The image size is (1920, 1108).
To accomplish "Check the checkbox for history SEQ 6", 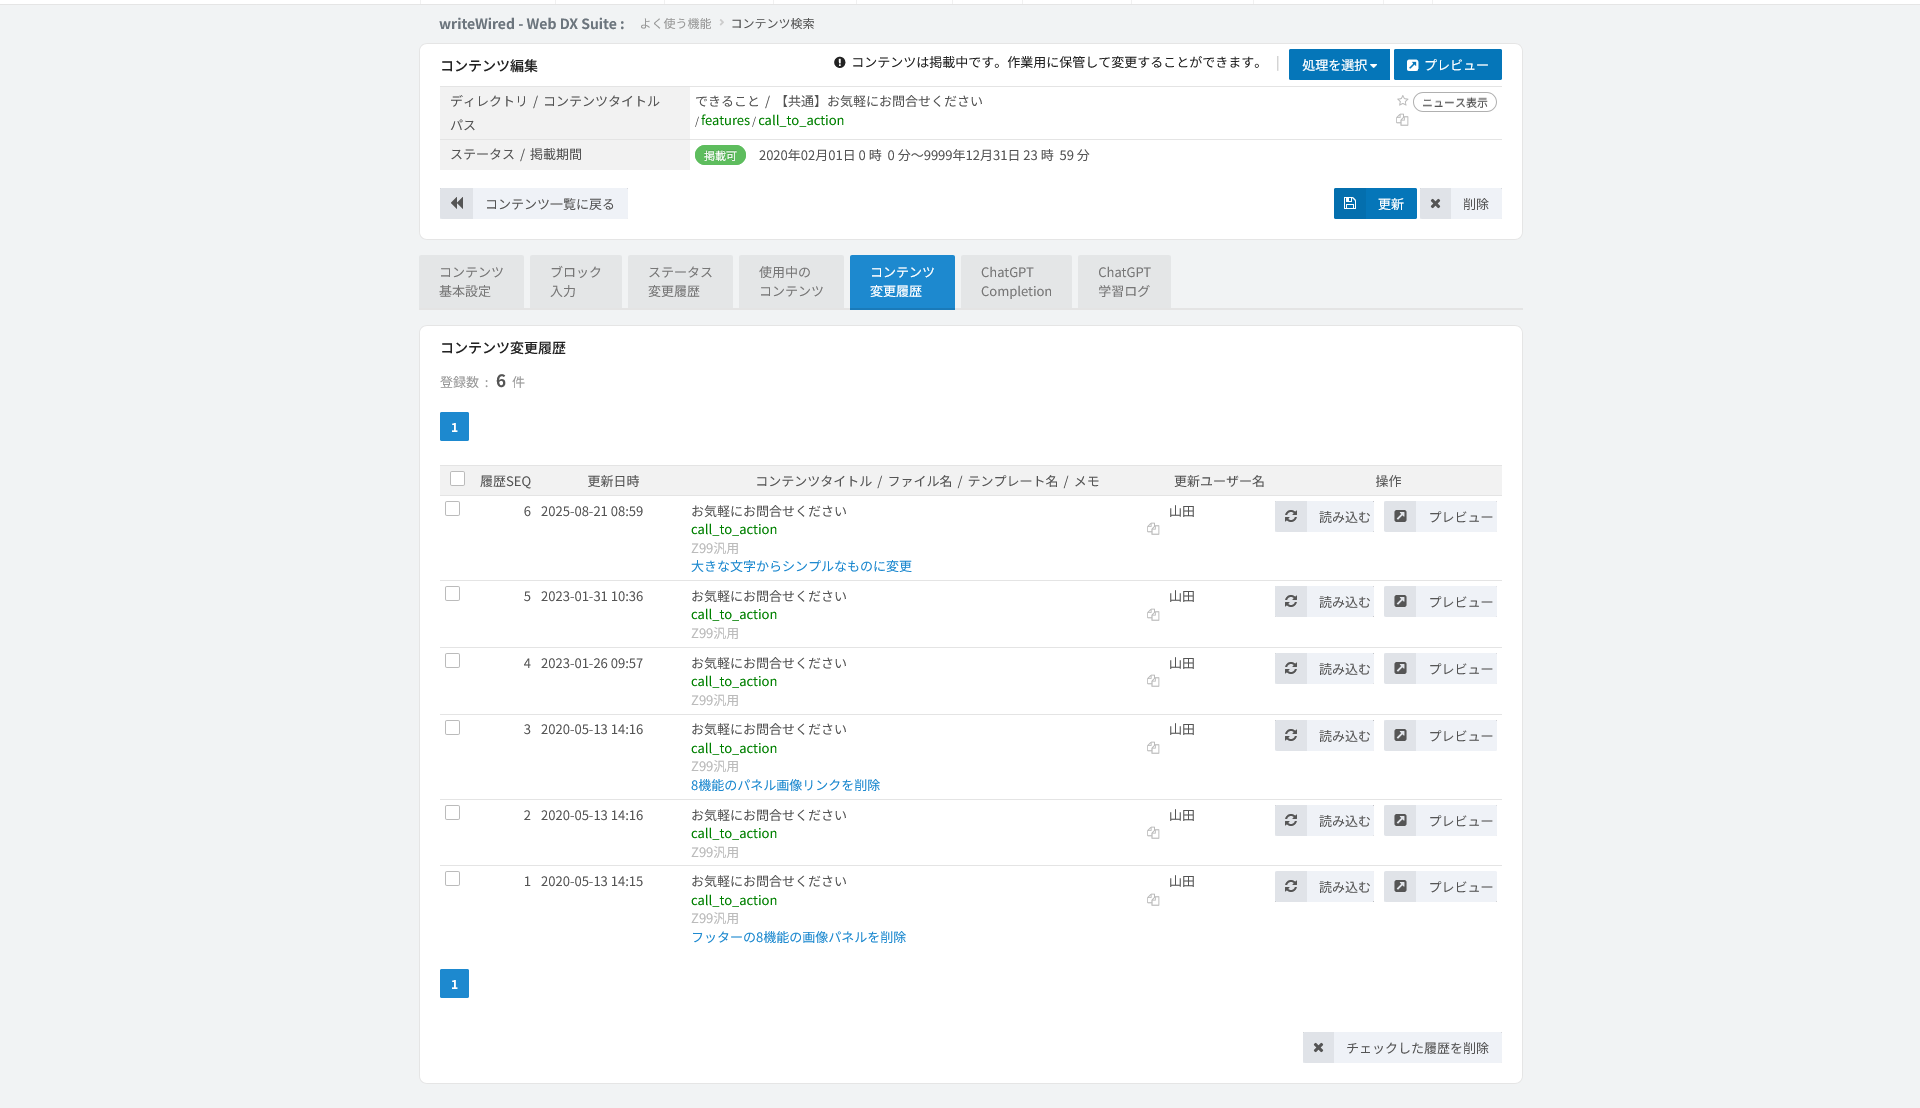I will coord(453,509).
